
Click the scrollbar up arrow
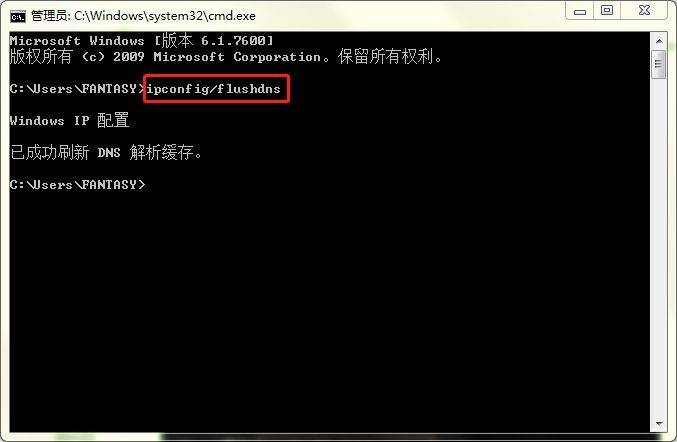(x=659, y=41)
